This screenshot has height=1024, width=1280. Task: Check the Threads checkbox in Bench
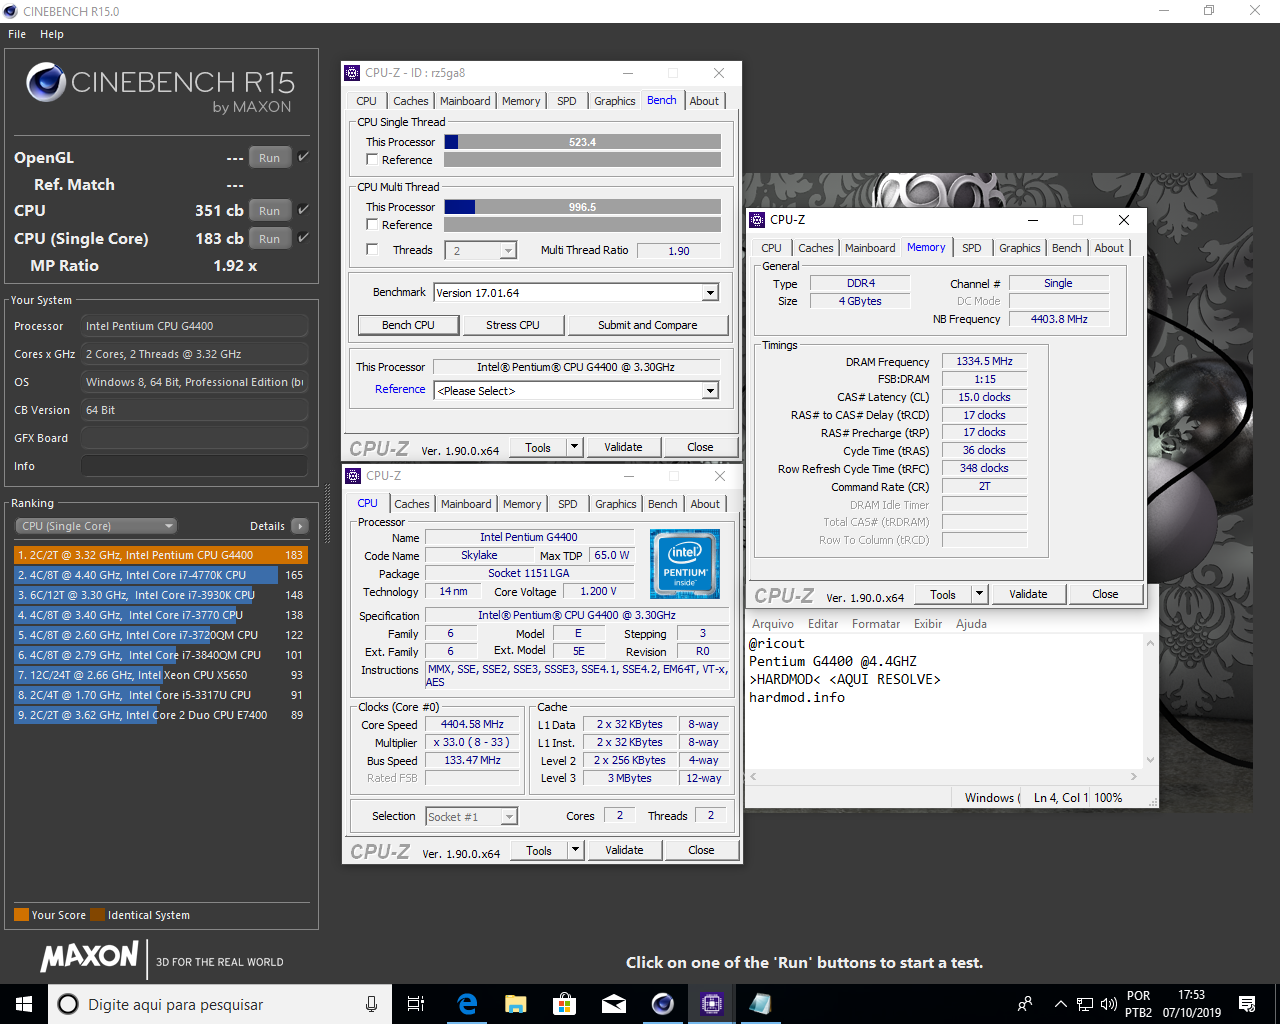[x=372, y=250]
